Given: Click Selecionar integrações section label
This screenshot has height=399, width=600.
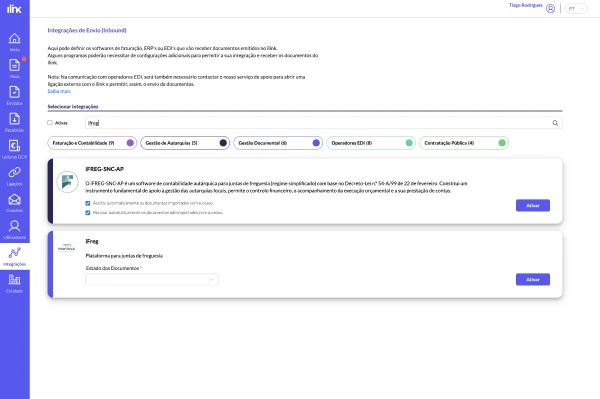Looking at the screenshot, I should point(73,106).
